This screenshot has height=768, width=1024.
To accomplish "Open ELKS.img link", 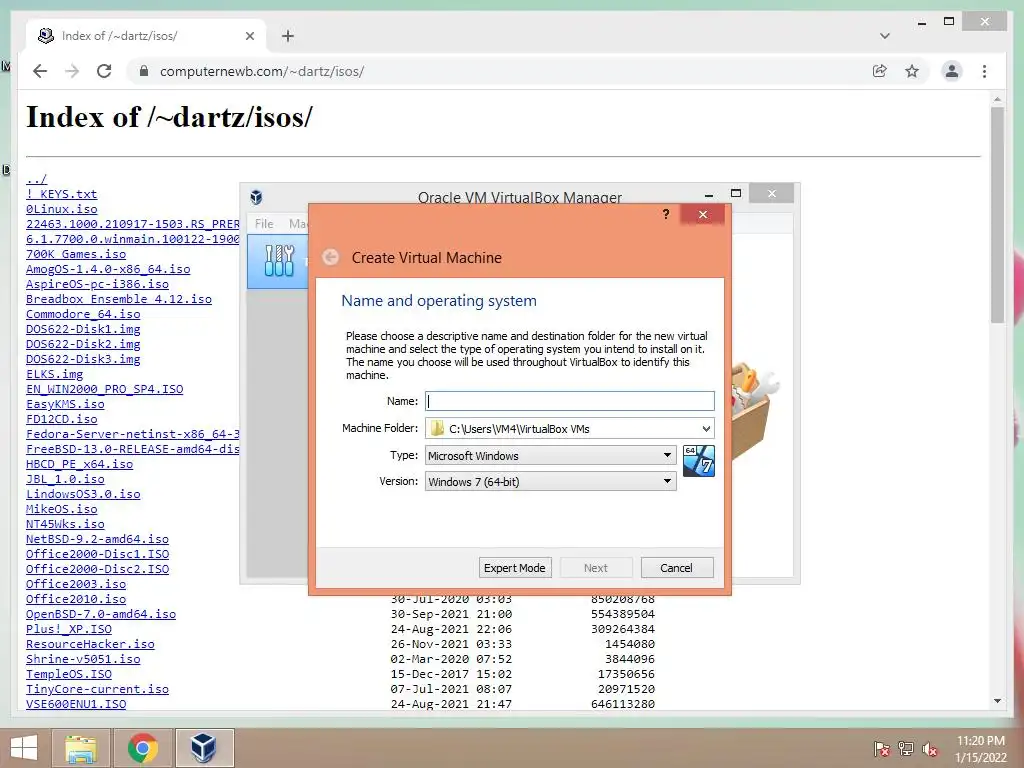I will click(54, 374).
